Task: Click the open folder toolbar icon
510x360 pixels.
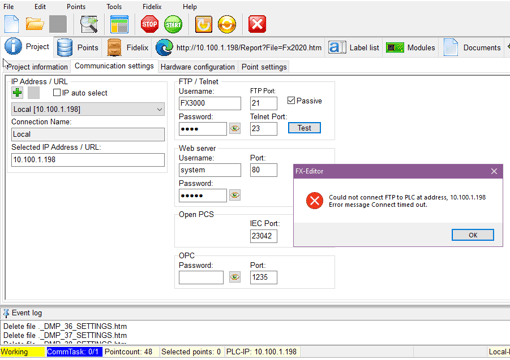Action: tap(35, 24)
